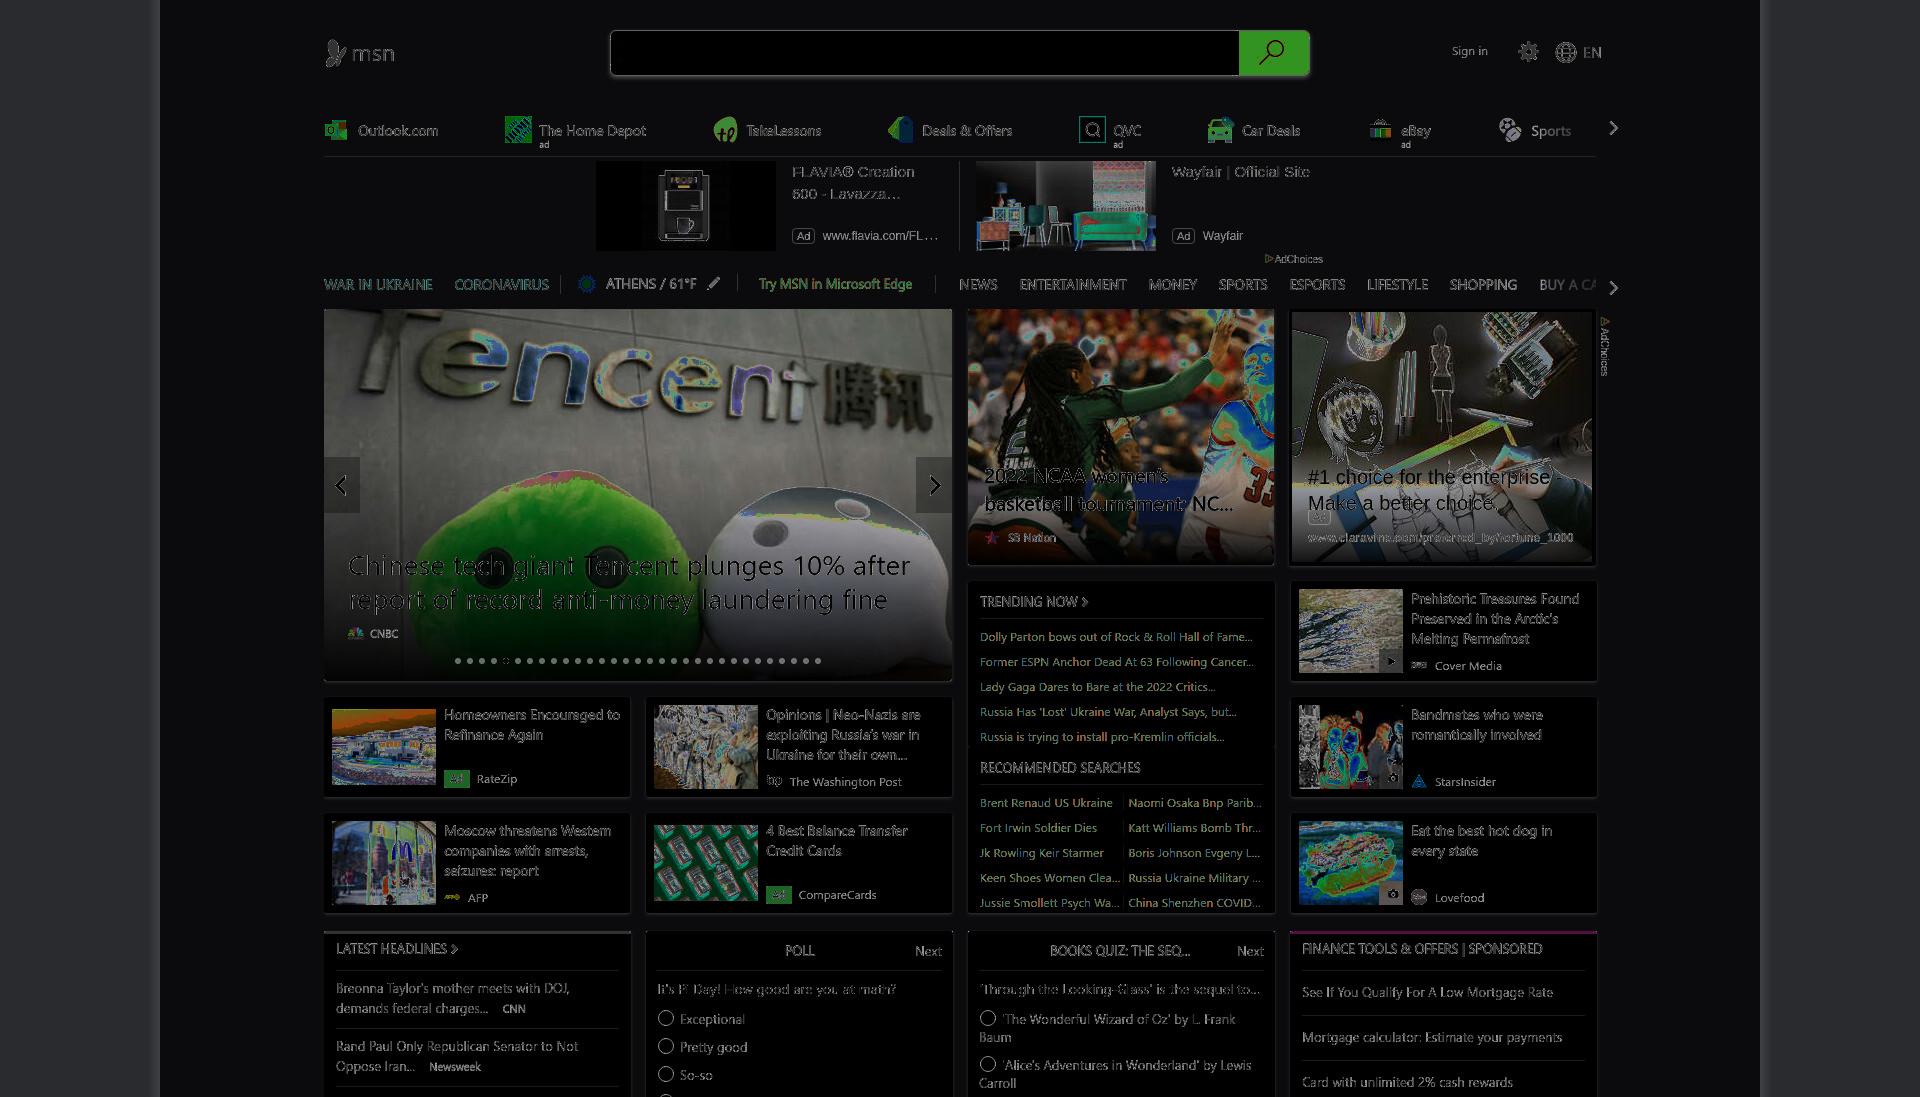Open QVC shortcut icon
The image size is (1920, 1097).
click(1092, 130)
